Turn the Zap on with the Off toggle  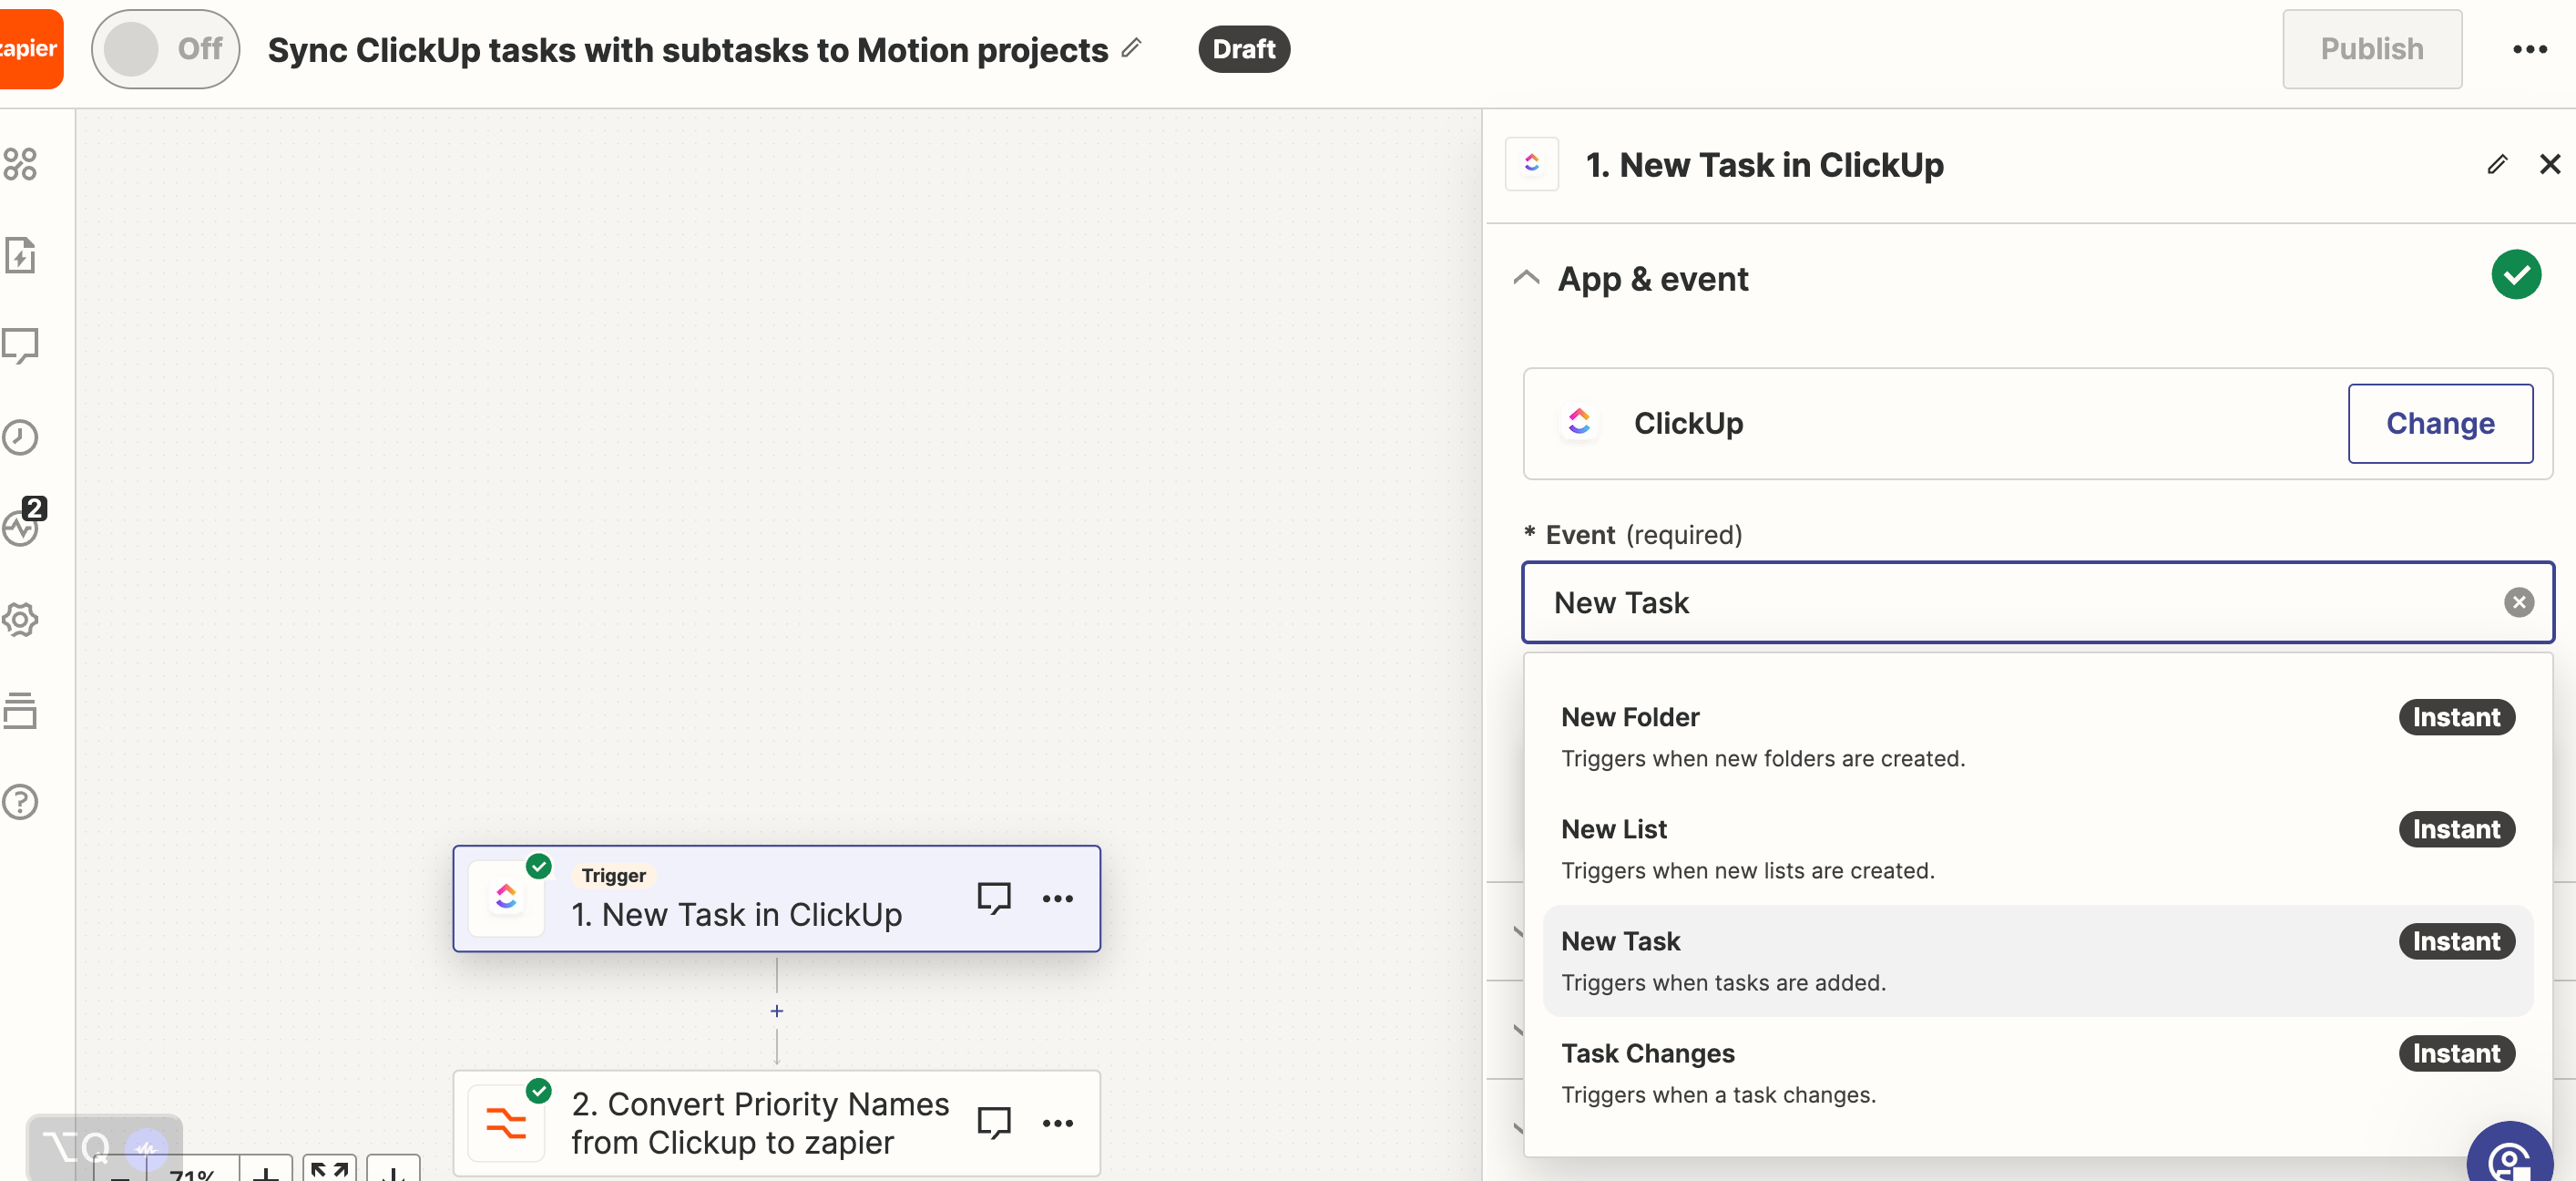pyautogui.click(x=165, y=48)
